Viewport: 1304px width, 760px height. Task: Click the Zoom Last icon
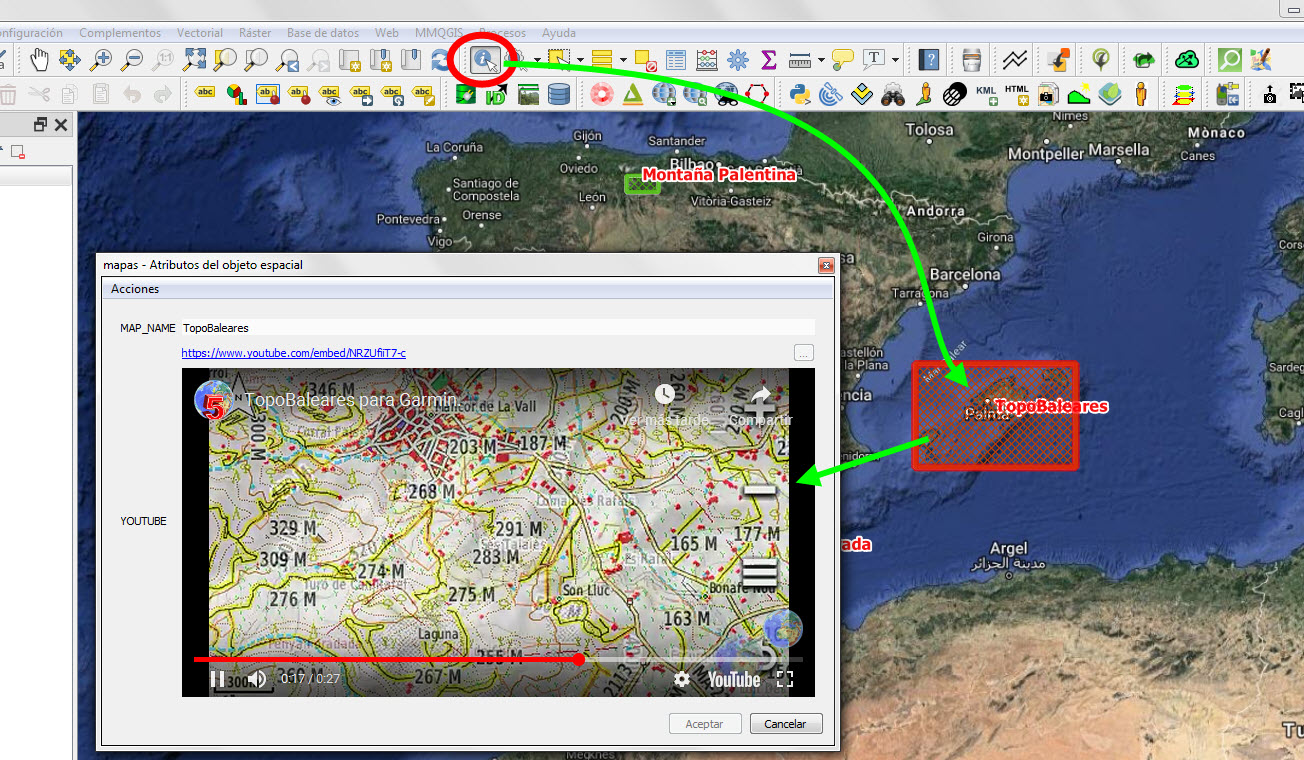pos(287,60)
